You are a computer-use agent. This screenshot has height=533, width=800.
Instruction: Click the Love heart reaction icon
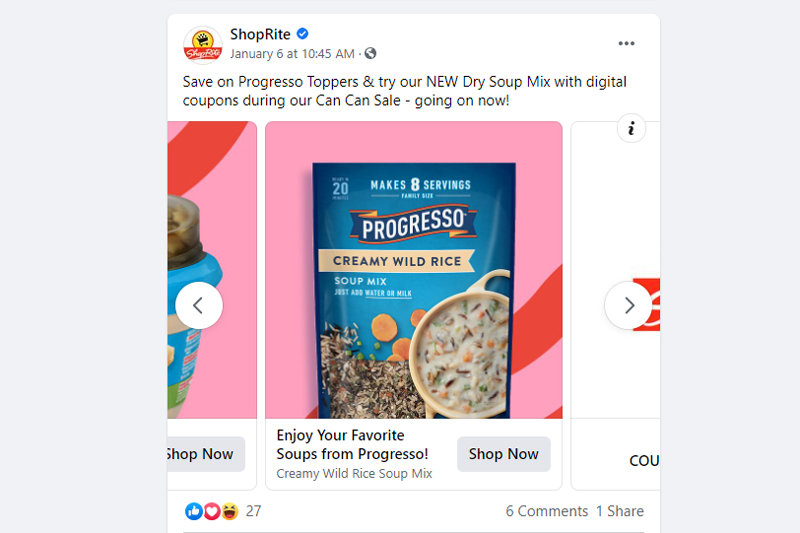click(x=212, y=511)
